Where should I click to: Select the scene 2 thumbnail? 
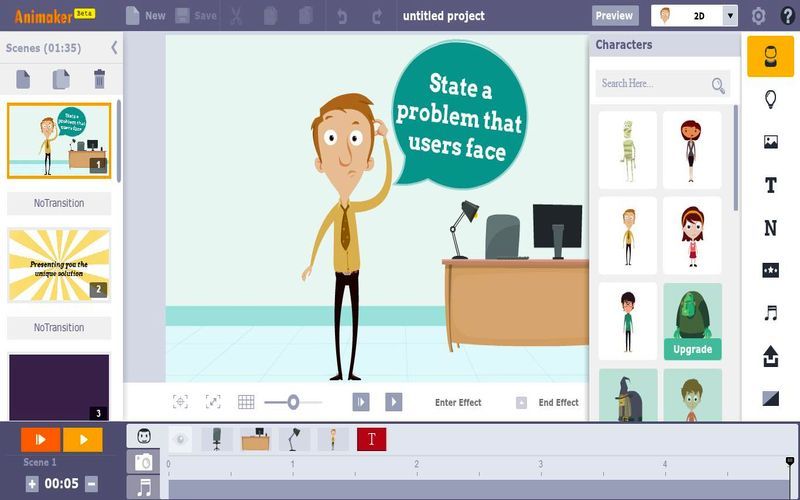pos(59,265)
